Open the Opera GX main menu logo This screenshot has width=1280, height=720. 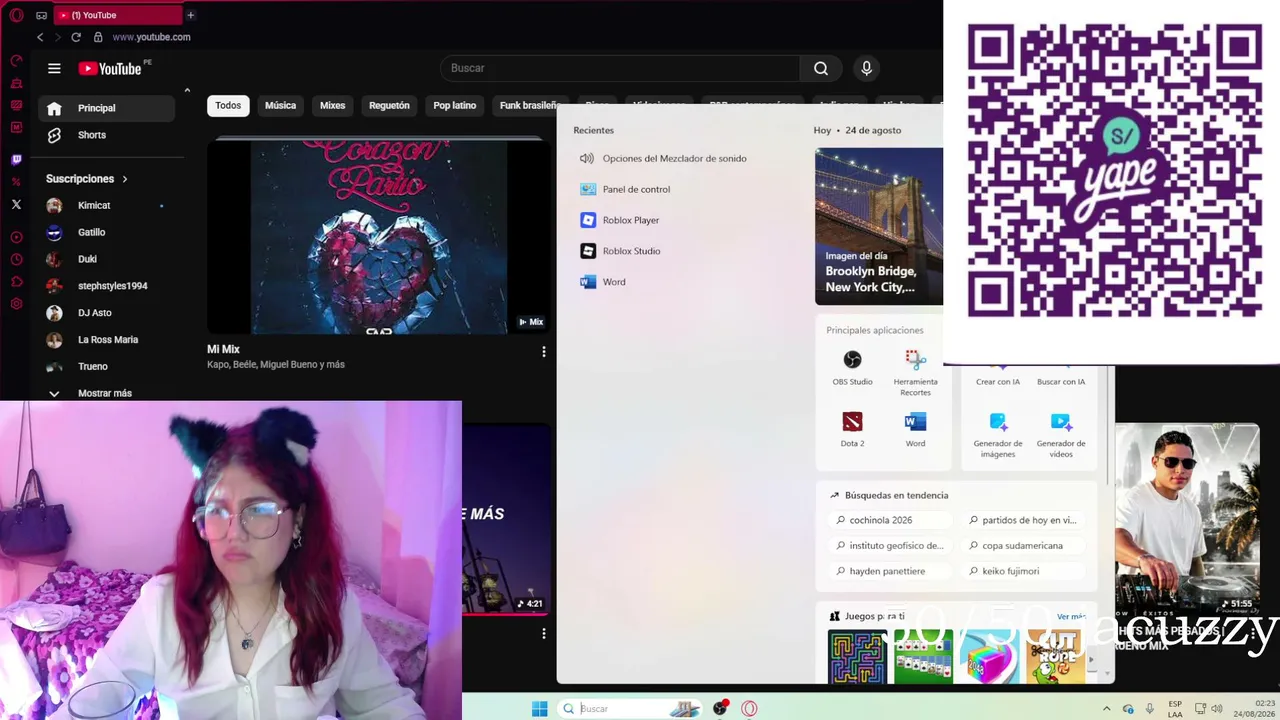click(16, 15)
